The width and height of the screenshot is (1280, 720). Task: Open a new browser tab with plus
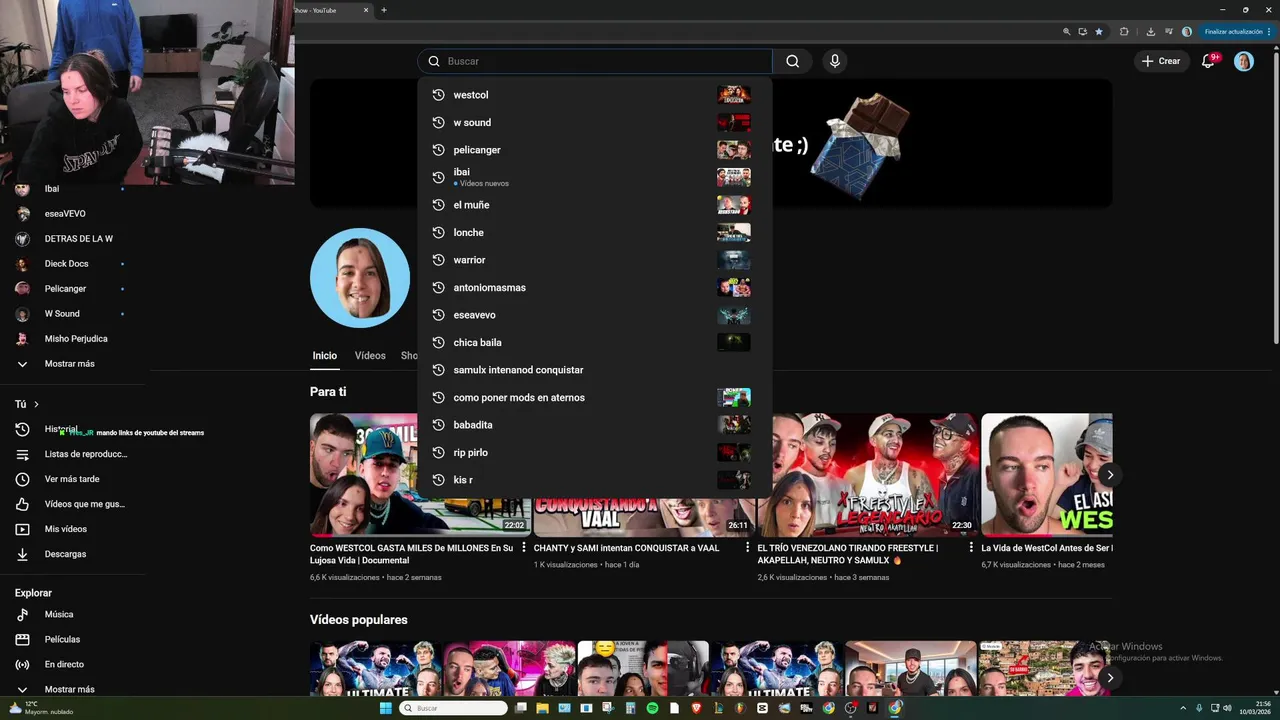tap(384, 10)
